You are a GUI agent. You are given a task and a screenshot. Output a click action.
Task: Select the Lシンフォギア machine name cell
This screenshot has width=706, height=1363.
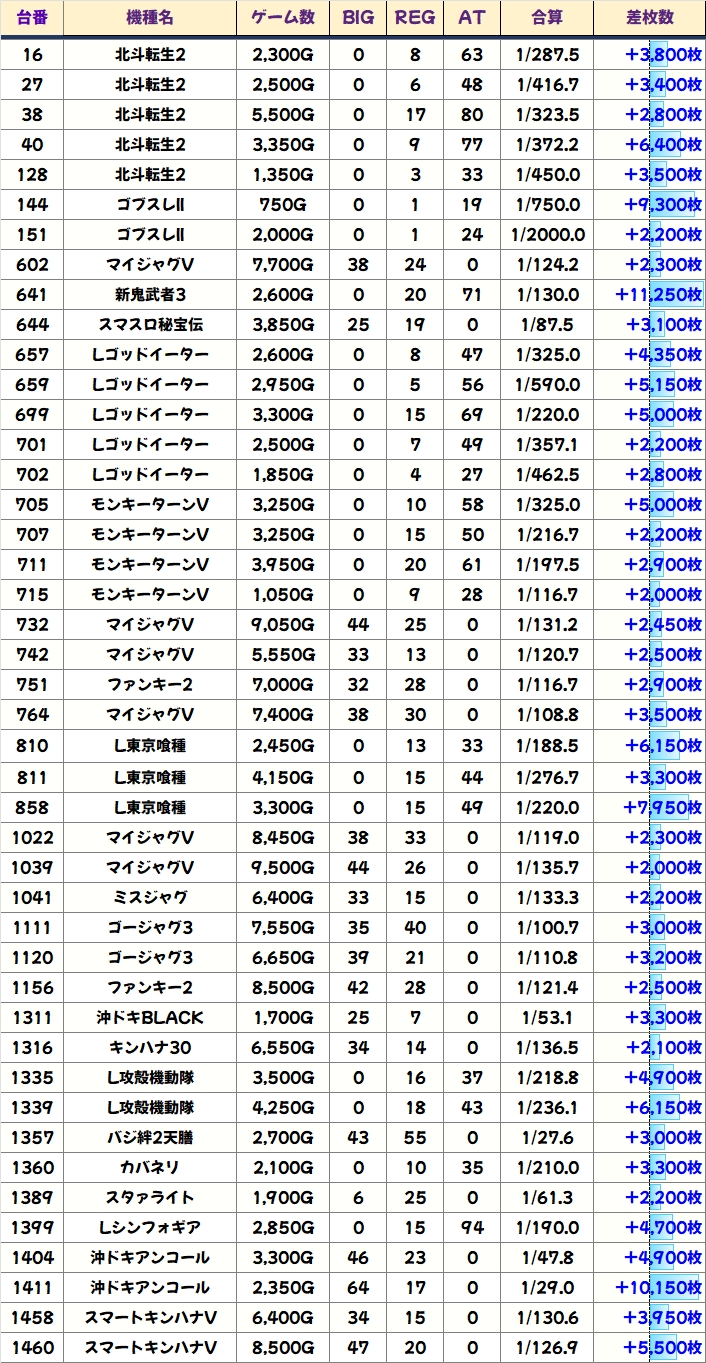click(150, 1227)
